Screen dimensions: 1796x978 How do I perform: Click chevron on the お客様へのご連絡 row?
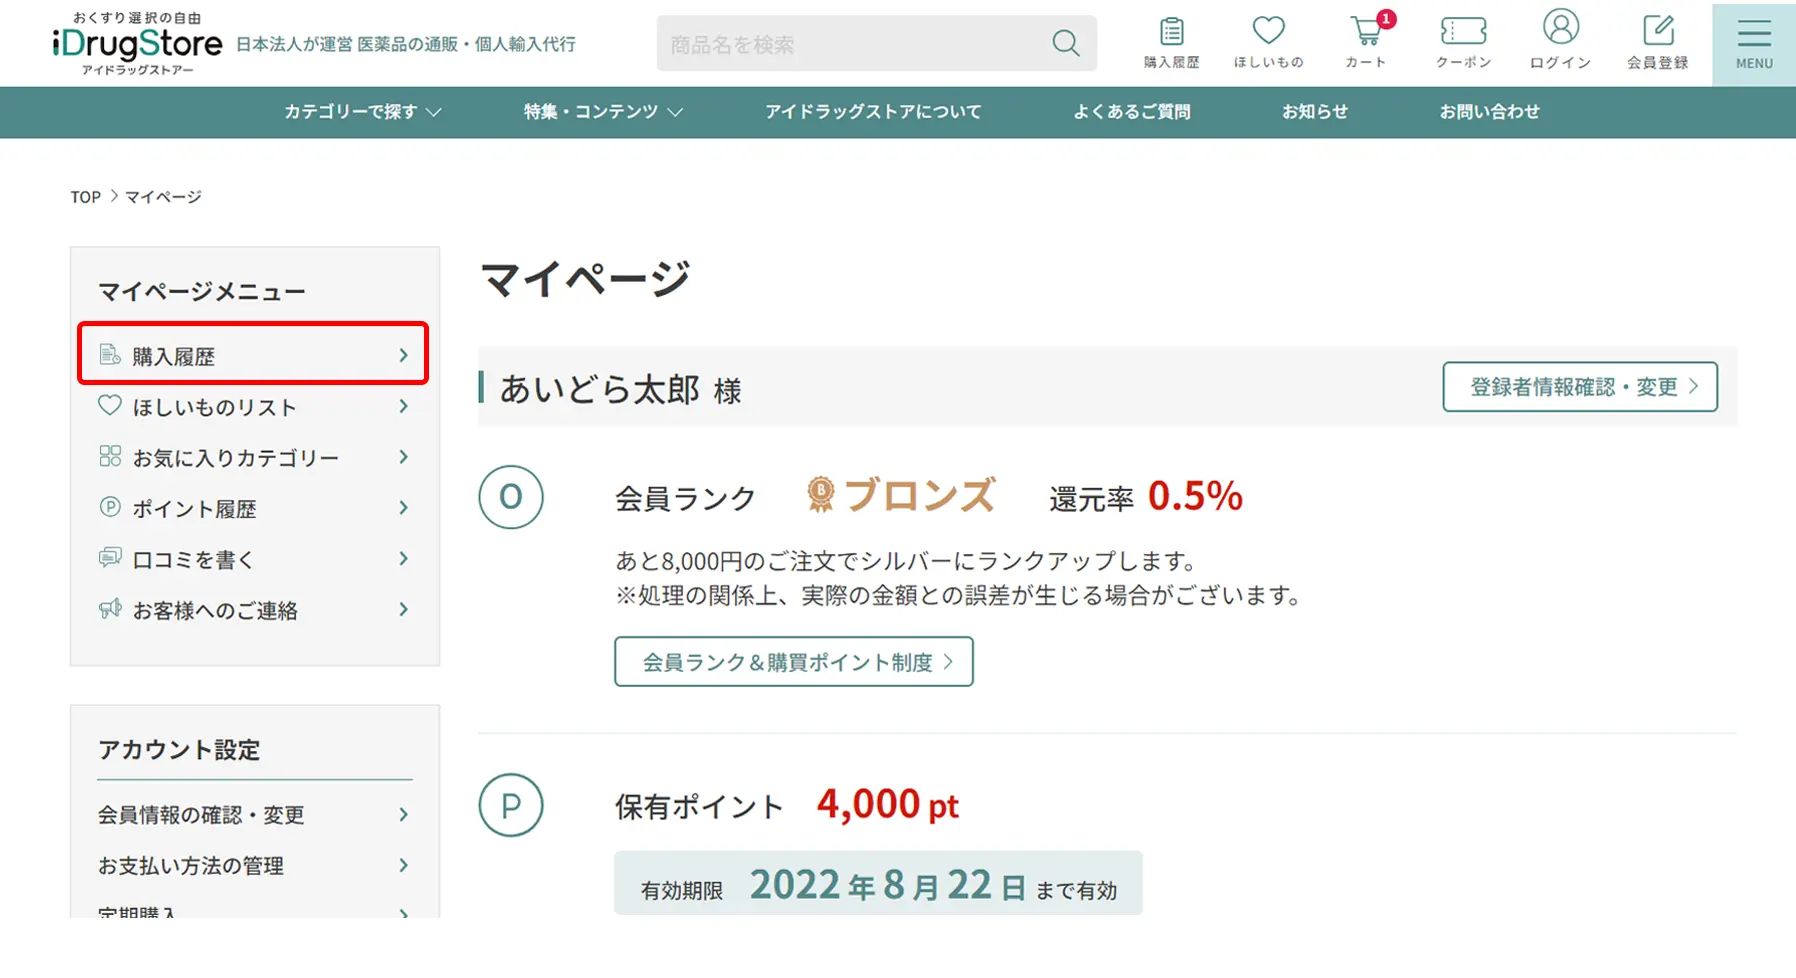pyautogui.click(x=404, y=609)
